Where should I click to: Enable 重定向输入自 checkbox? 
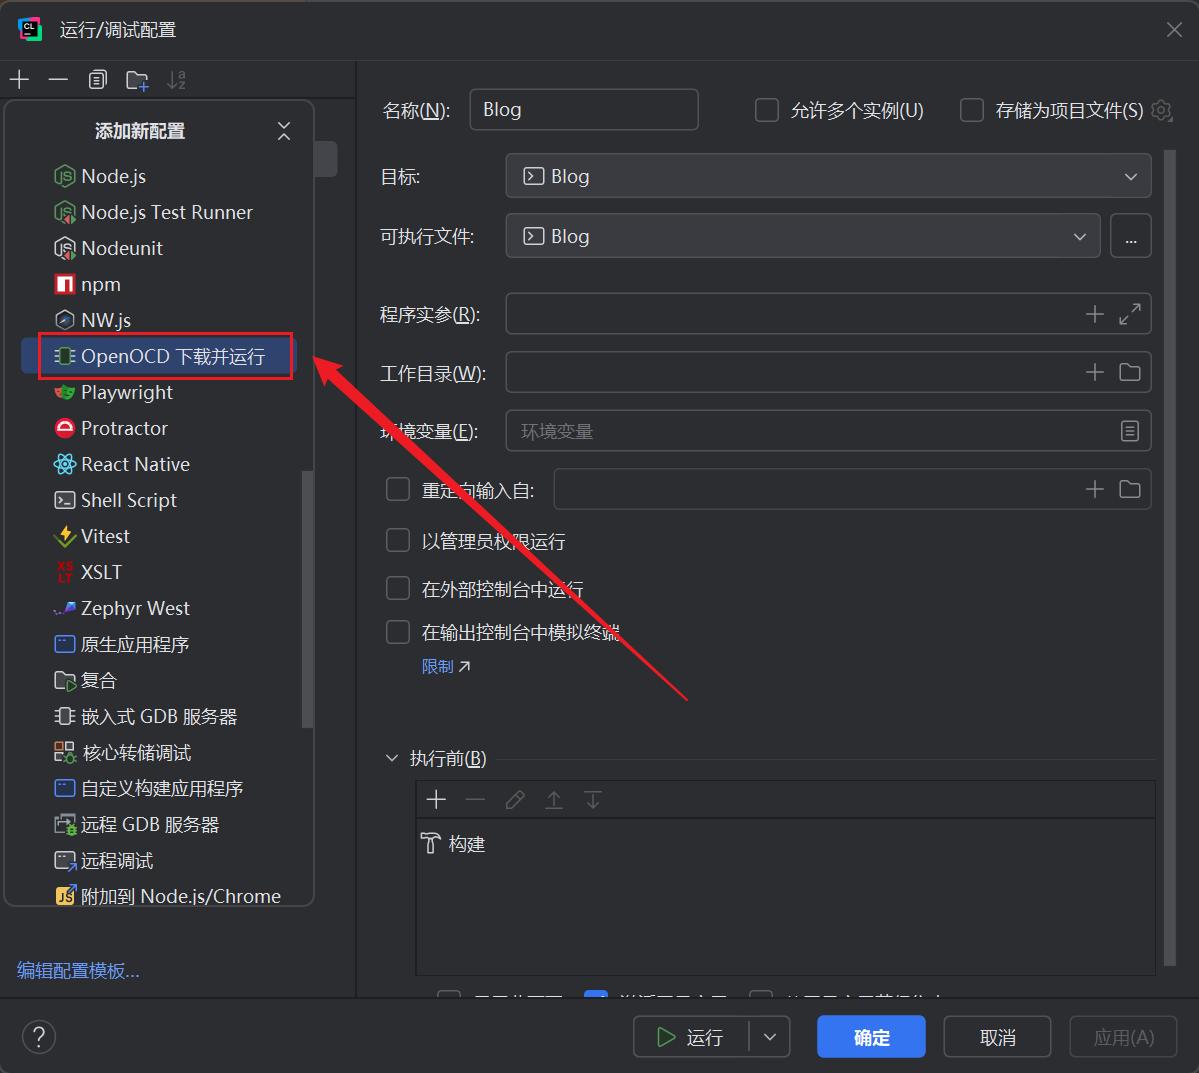pyautogui.click(x=398, y=489)
